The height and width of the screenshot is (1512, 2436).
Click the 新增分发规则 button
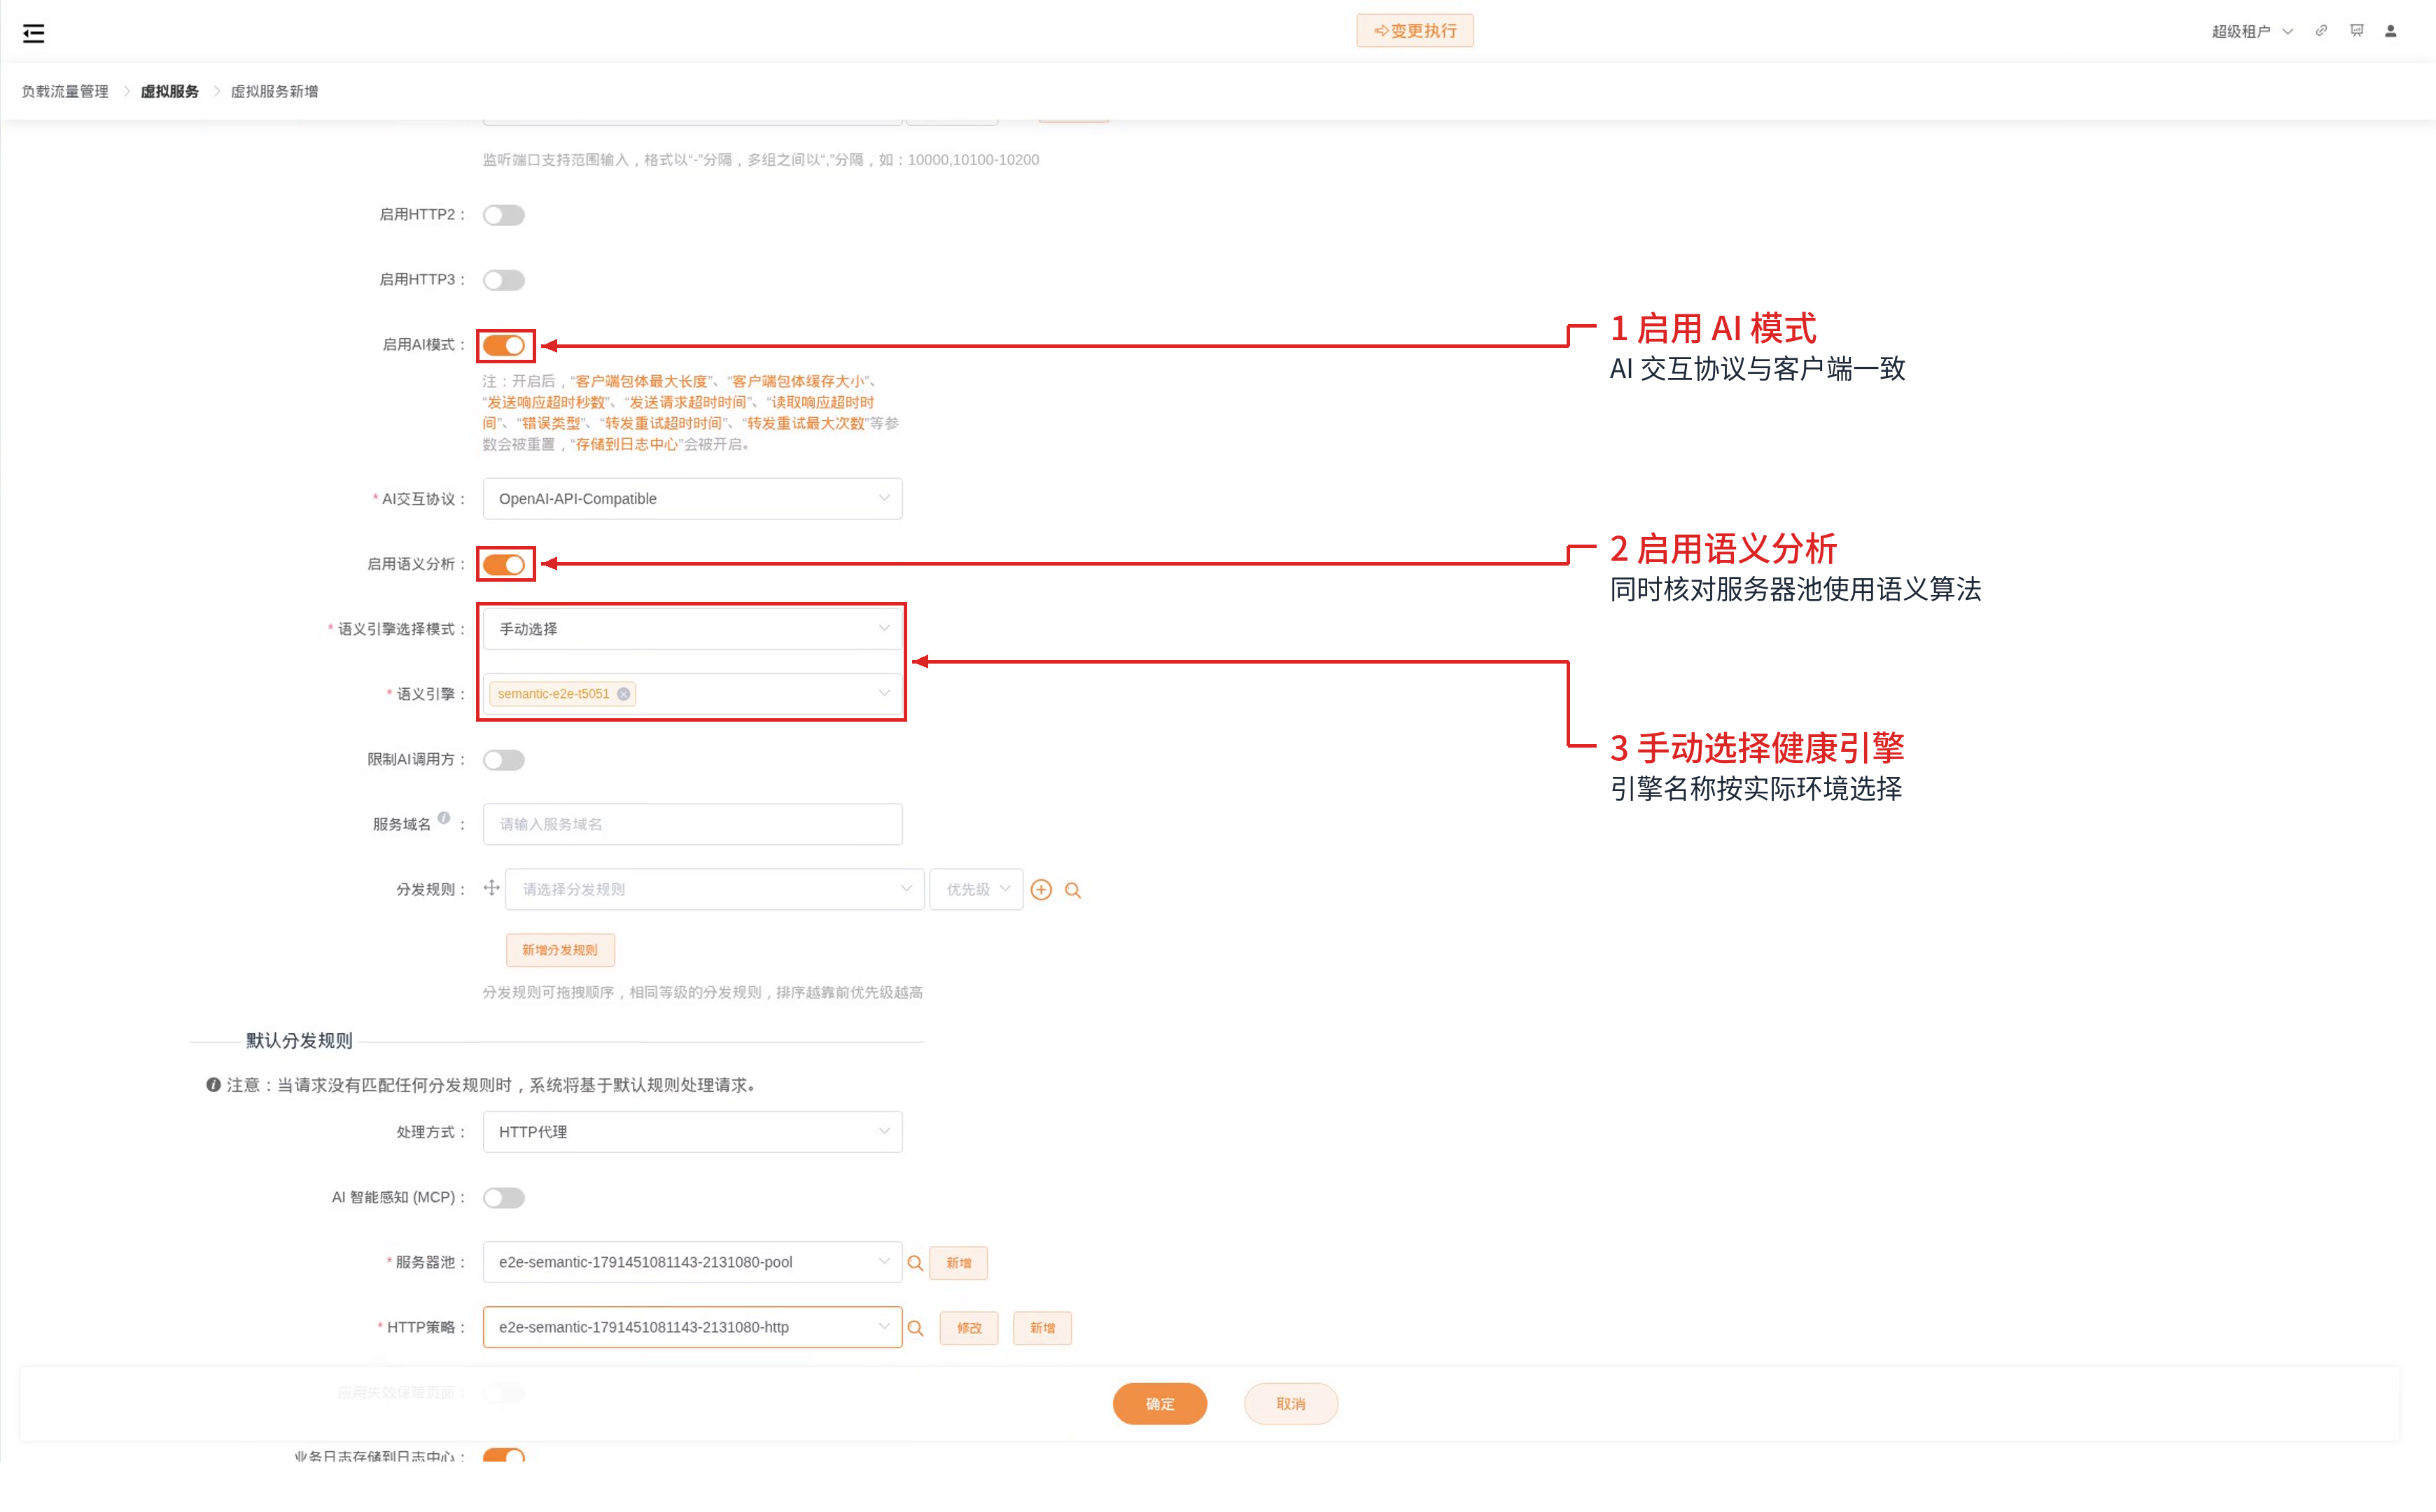tap(560, 950)
